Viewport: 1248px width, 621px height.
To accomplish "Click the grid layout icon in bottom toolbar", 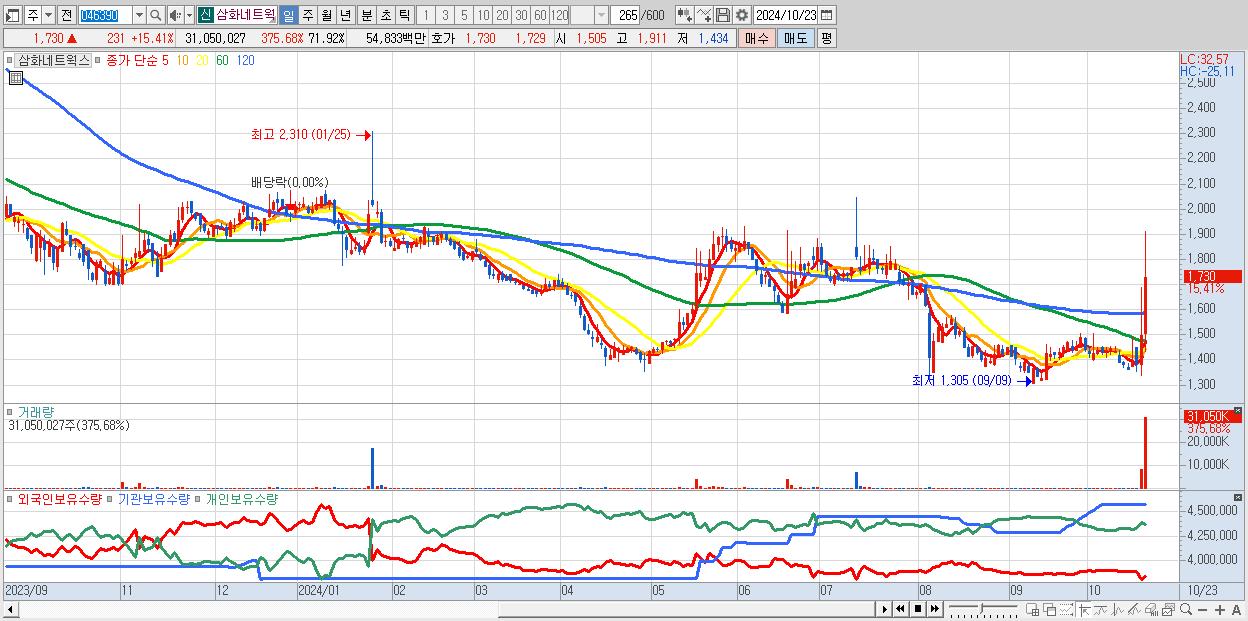I will coord(1032,610).
